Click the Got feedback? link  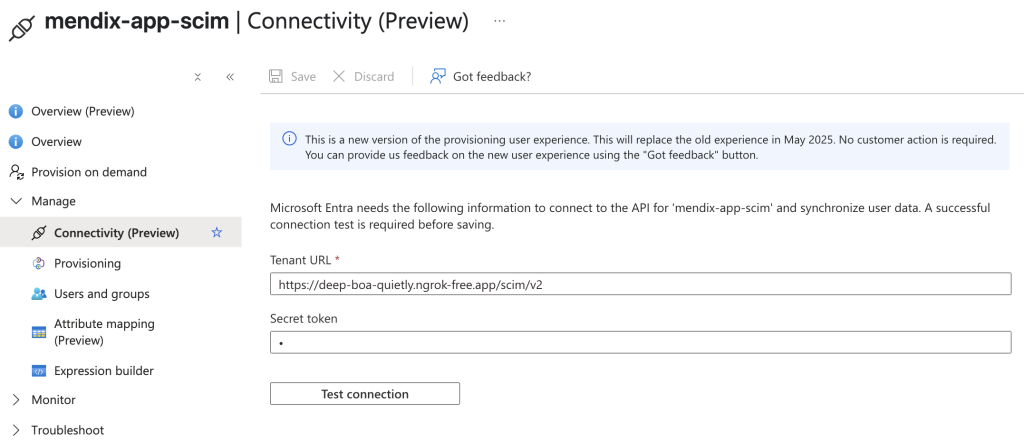point(492,76)
